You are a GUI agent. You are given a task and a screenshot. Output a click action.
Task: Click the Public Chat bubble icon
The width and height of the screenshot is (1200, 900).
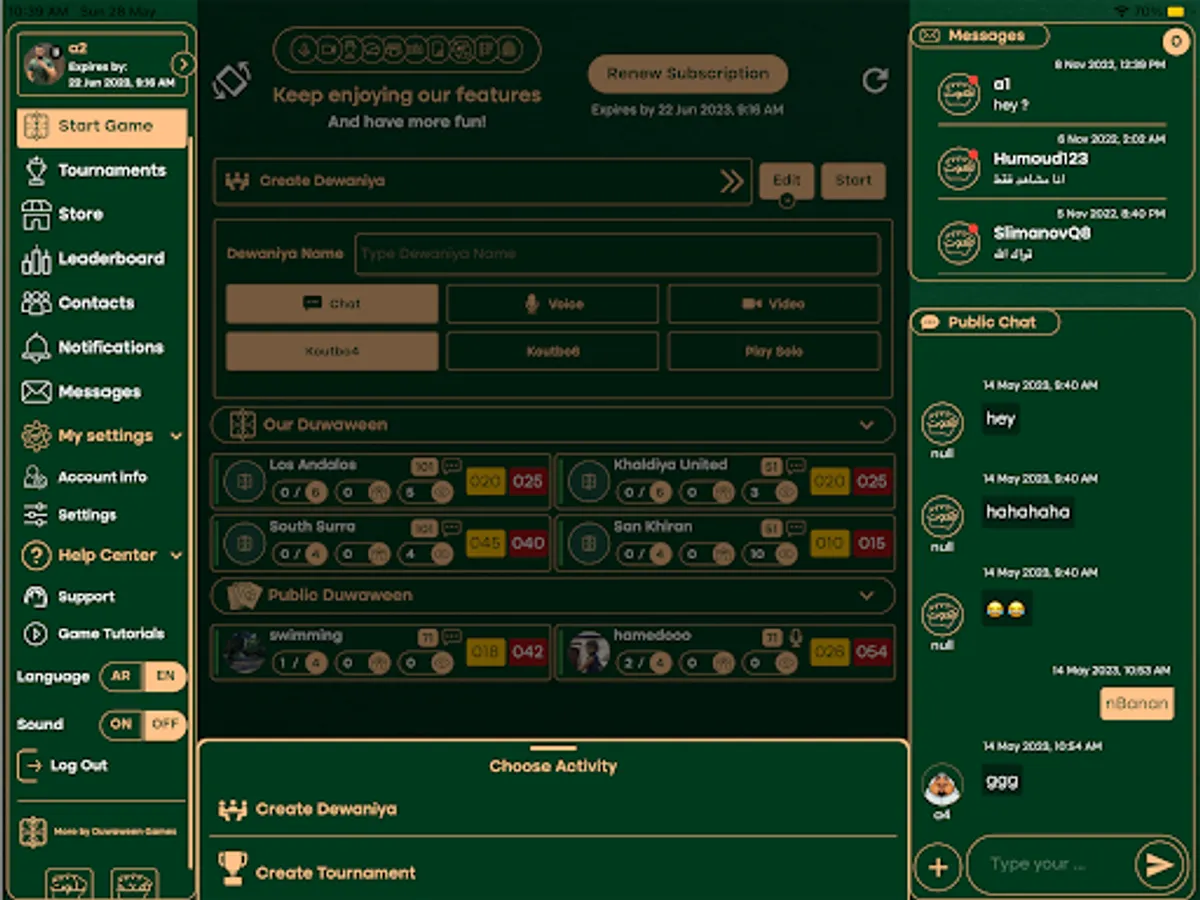pyautogui.click(x=930, y=322)
